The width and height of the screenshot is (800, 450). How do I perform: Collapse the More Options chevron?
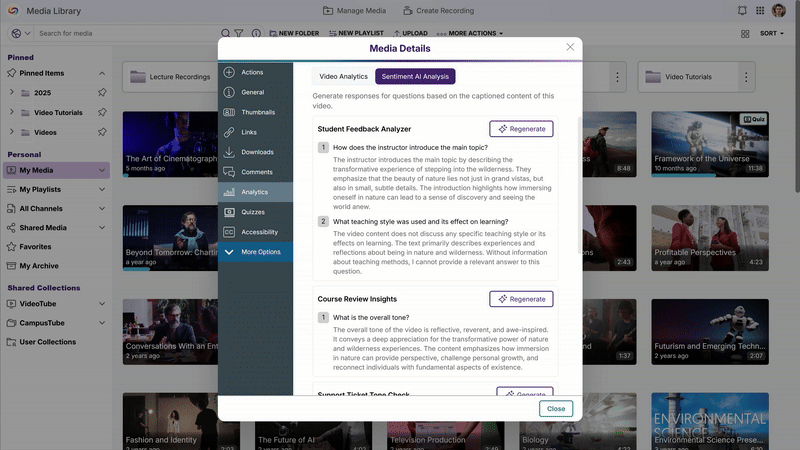tap(230, 252)
